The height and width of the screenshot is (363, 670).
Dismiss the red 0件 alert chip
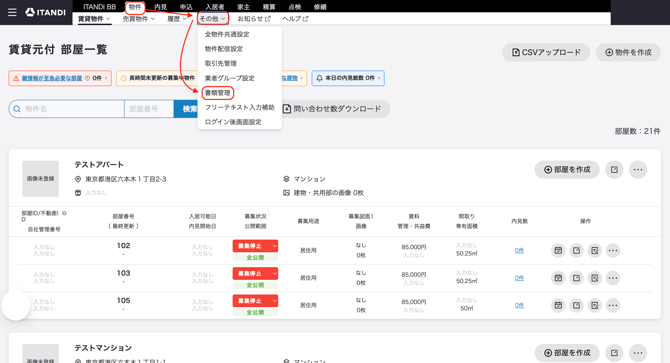pyautogui.click(x=106, y=78)
